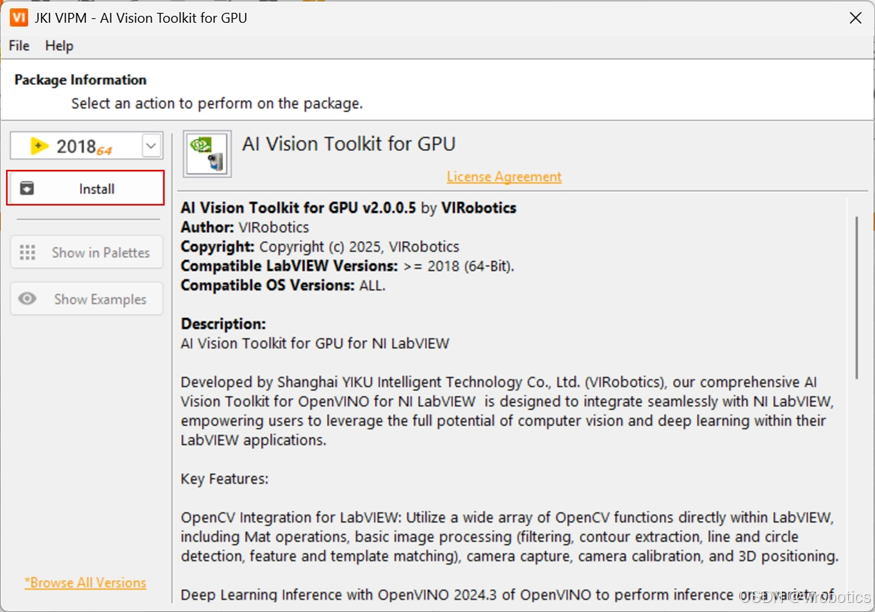Click 'AI Vision Toolkit for GPU for NI LabVIEW' line
Screen dimensions: 875x612
tap(315, 343)
